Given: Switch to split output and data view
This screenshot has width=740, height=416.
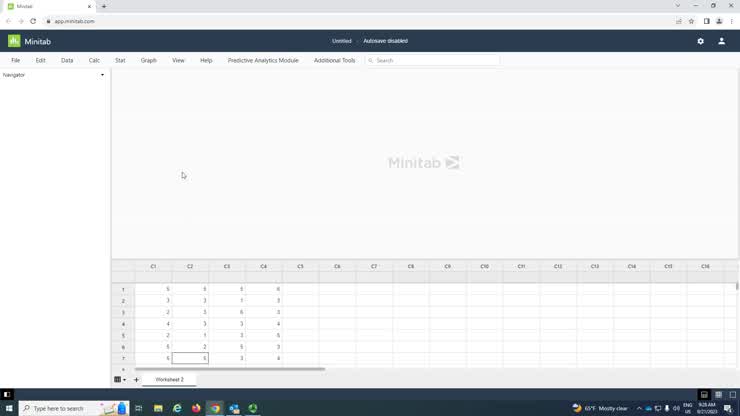Looking at the screenshot, I should pos(704,395).
